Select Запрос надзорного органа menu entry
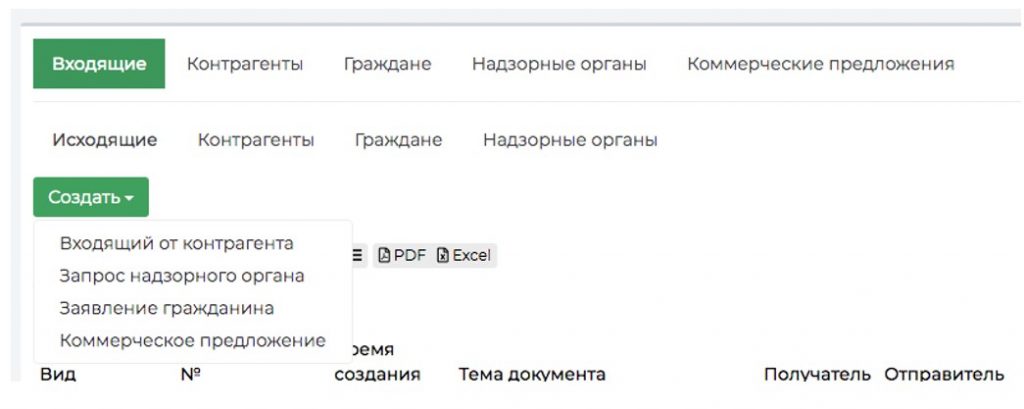The image size is (1024, 409). (x=182, y=276)
